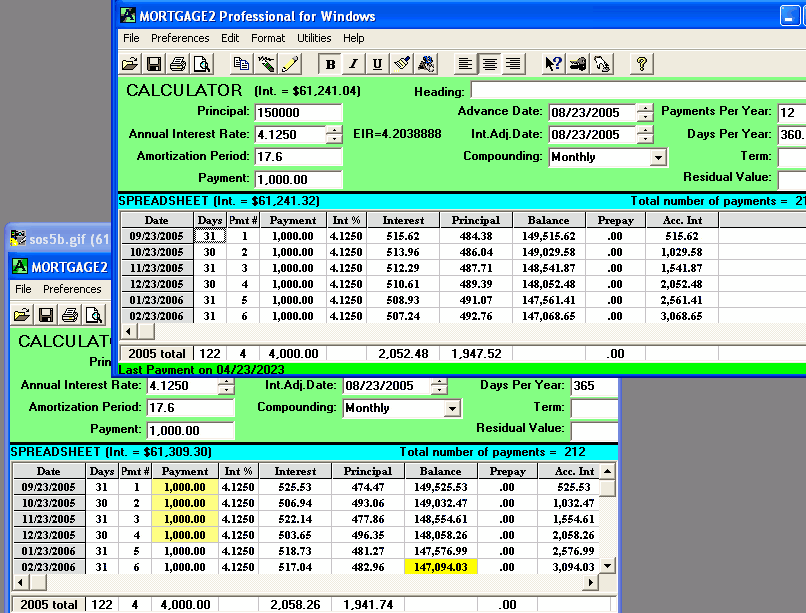This screenshot has height=613, width=806.
Task: Click the Copy icon in the toolbar
Action: pos(241,64)
